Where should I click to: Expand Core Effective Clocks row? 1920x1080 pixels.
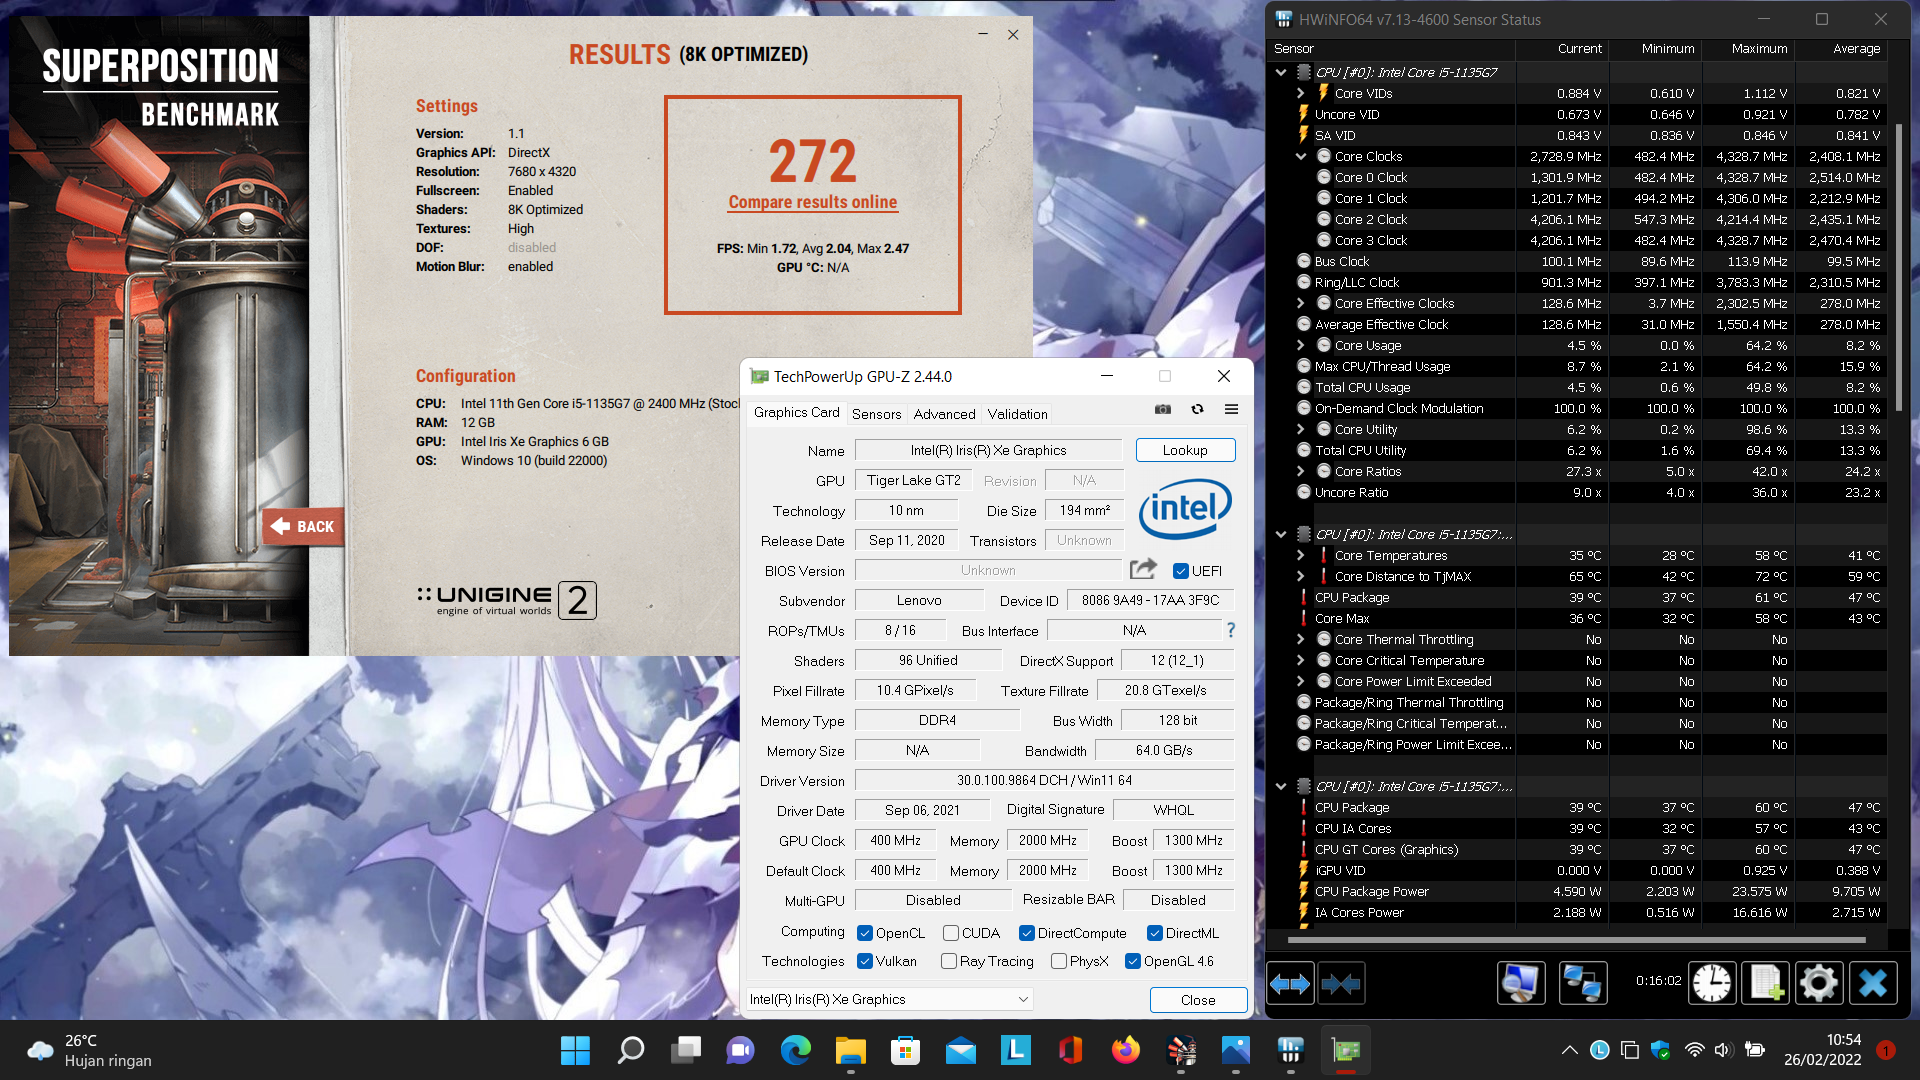point(1301,303)
